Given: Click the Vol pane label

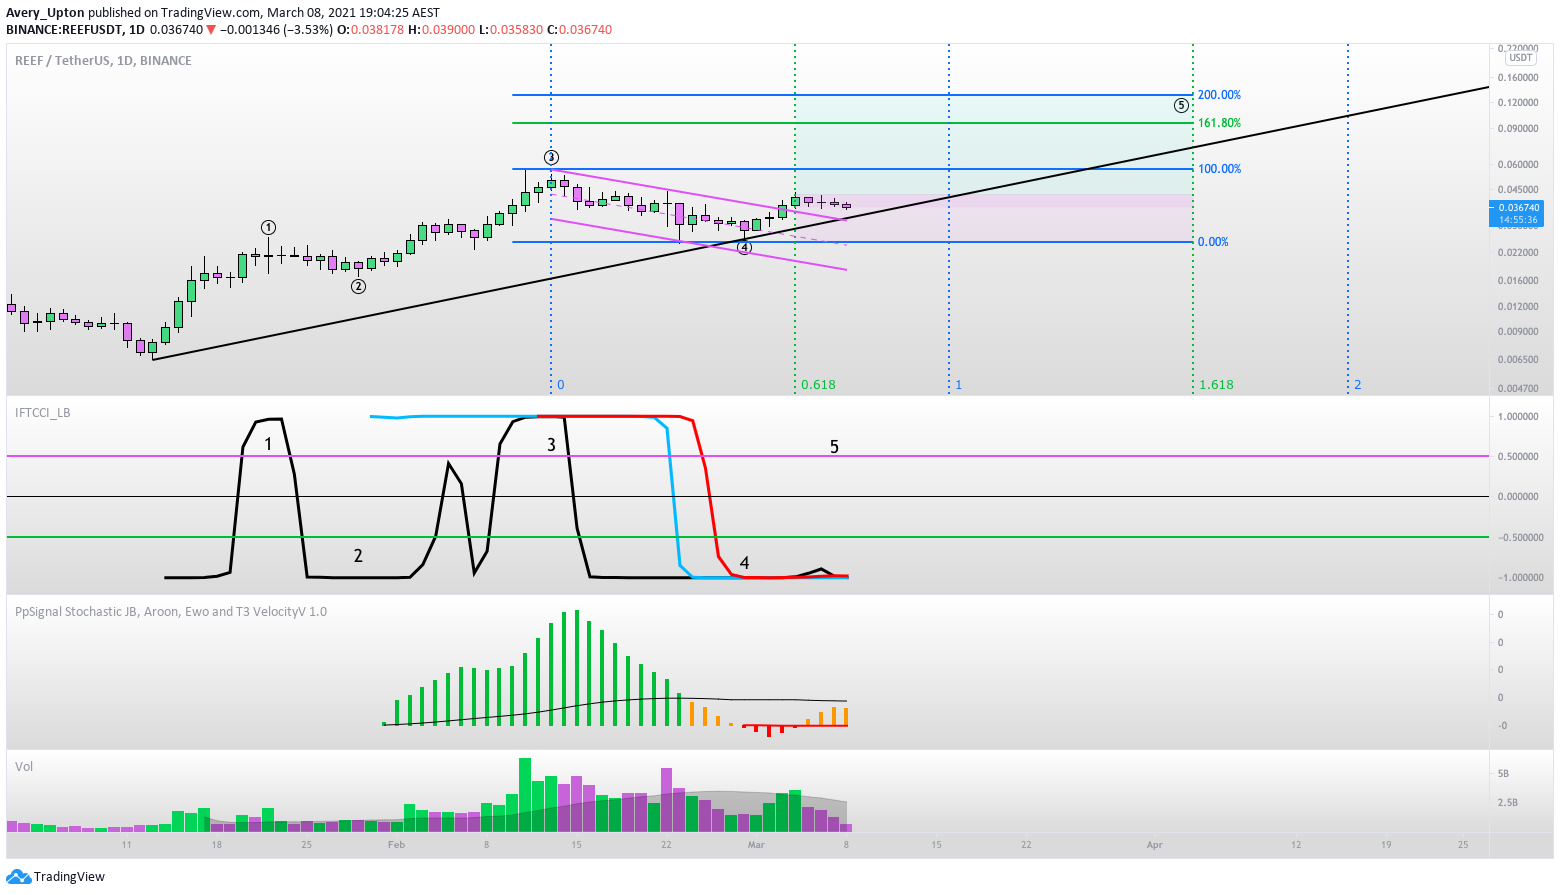Looking at the screenshot, I should point(24,766).
